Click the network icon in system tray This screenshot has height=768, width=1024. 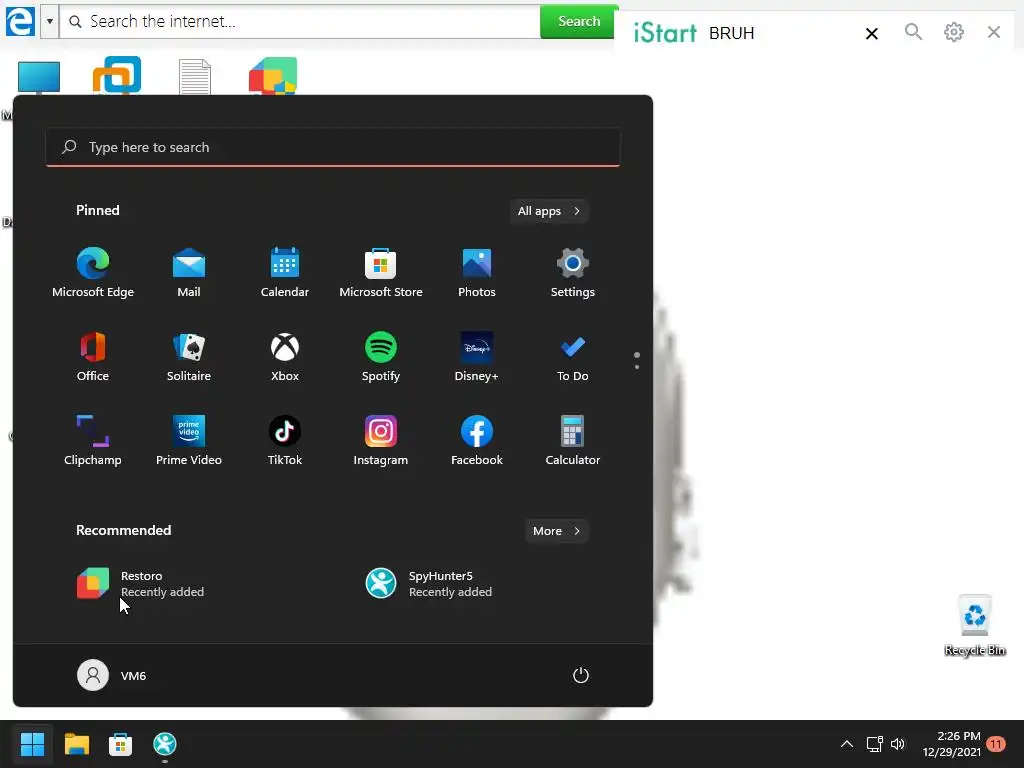point(874,744)
